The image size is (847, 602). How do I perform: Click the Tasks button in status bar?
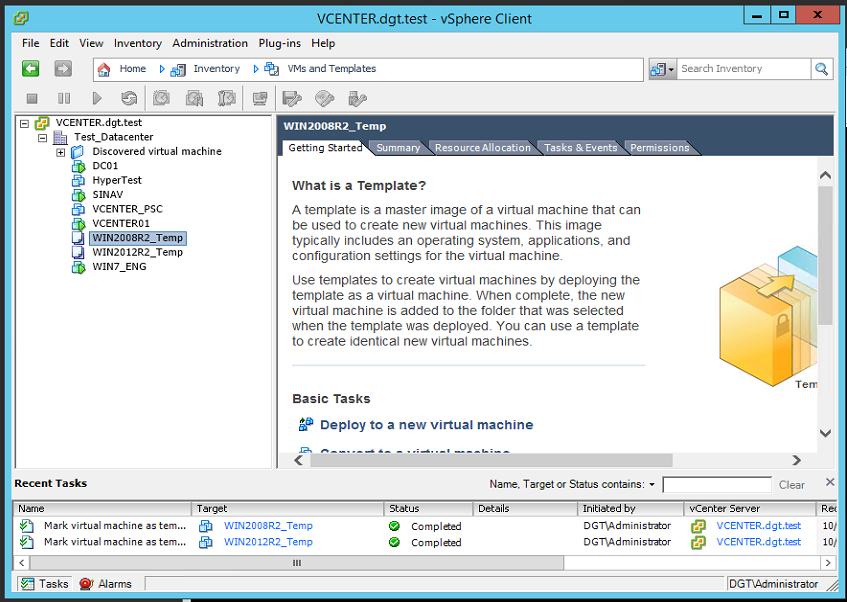pyautogui.click(x=45, y=584)
